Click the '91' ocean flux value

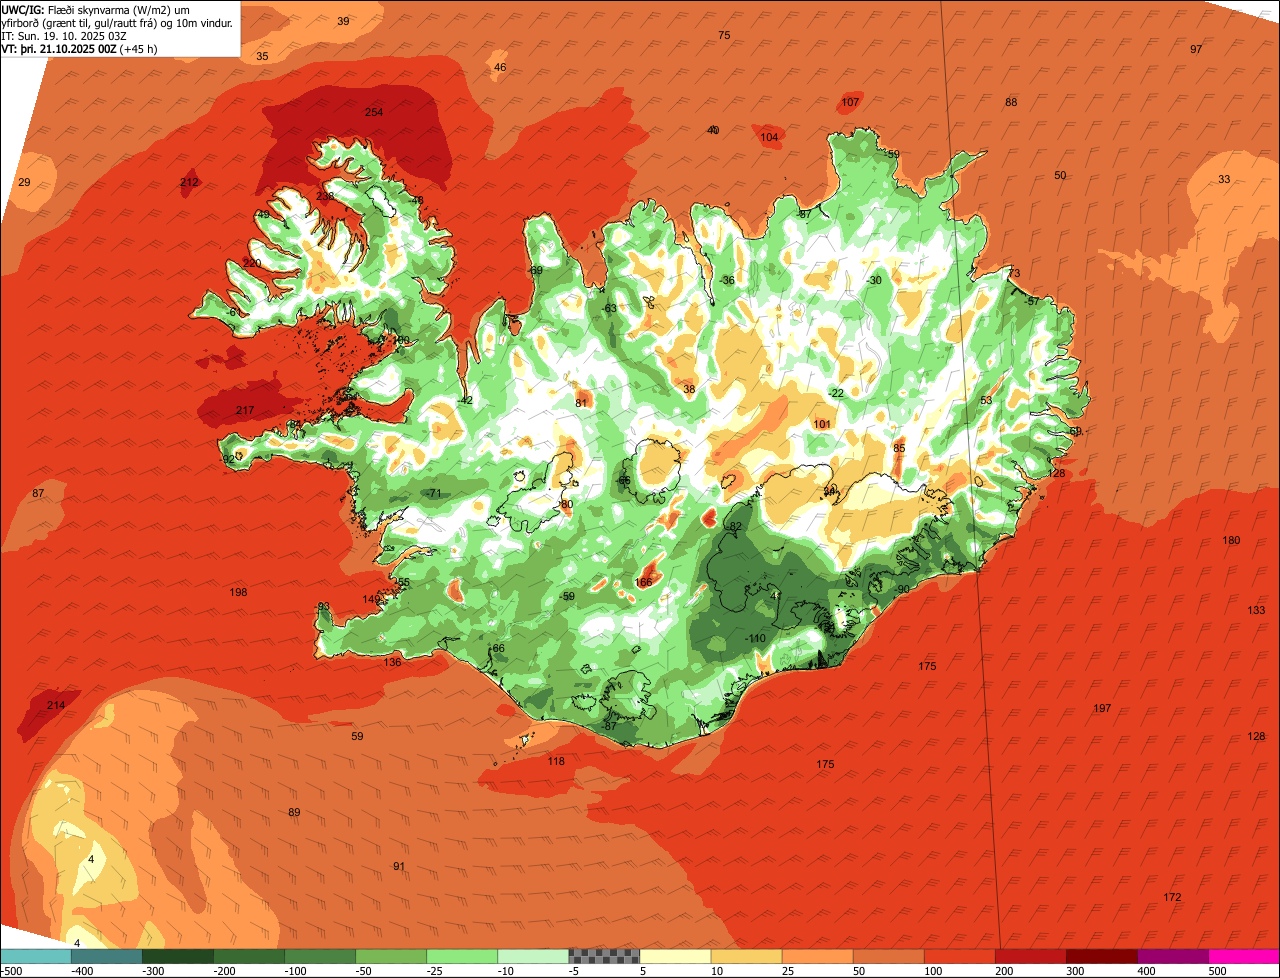click(399, 866)
